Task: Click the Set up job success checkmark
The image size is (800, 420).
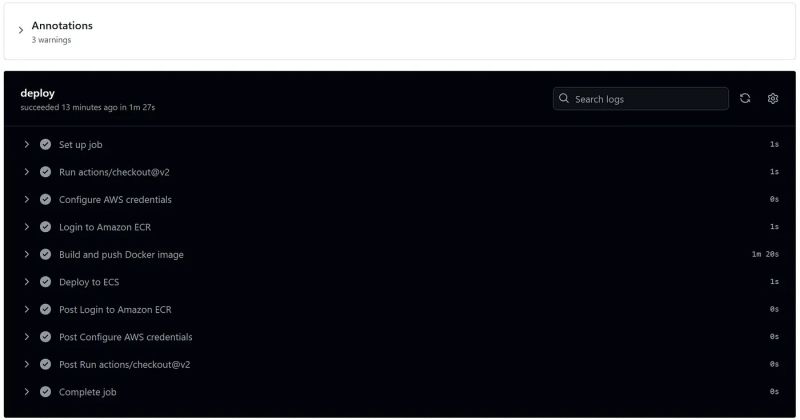Action: (x=45, y=144)
